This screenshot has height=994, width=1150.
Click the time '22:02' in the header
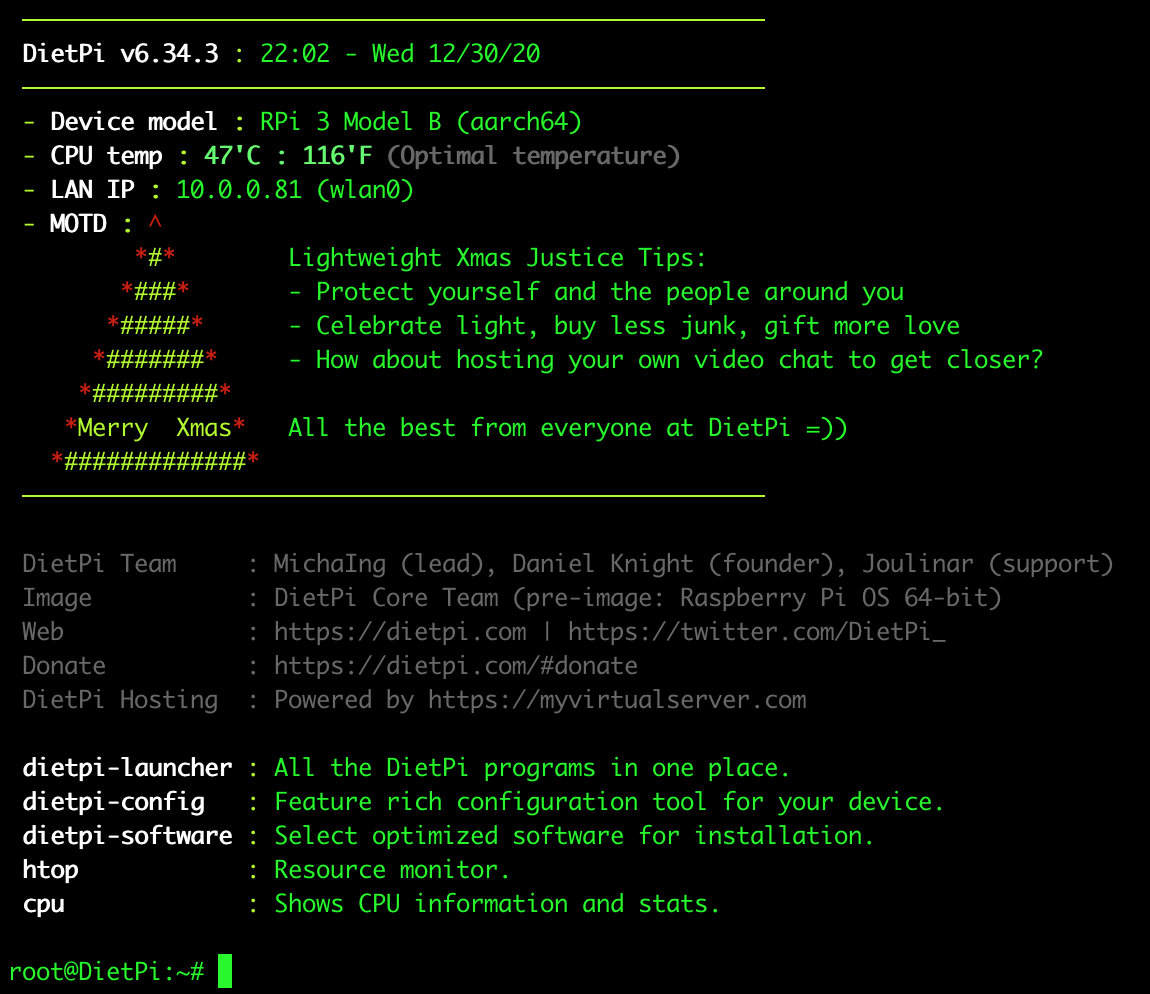pyautogui.click(x=295, y=54)
